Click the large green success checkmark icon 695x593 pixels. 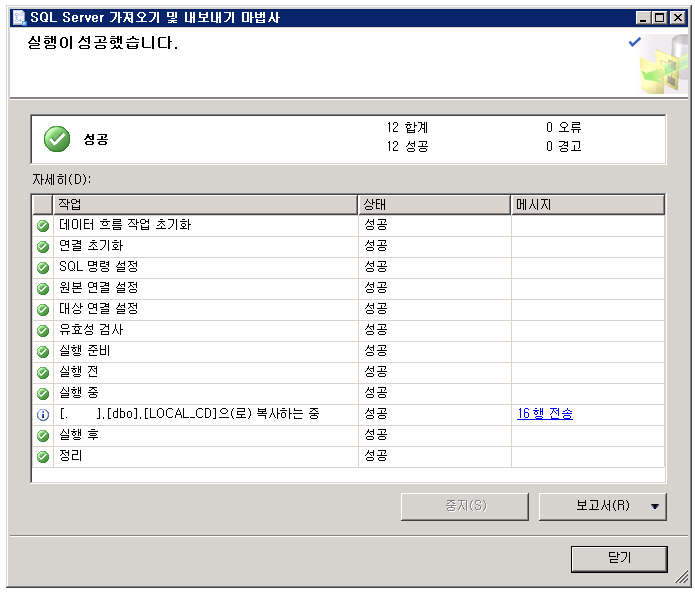[57, 139]
